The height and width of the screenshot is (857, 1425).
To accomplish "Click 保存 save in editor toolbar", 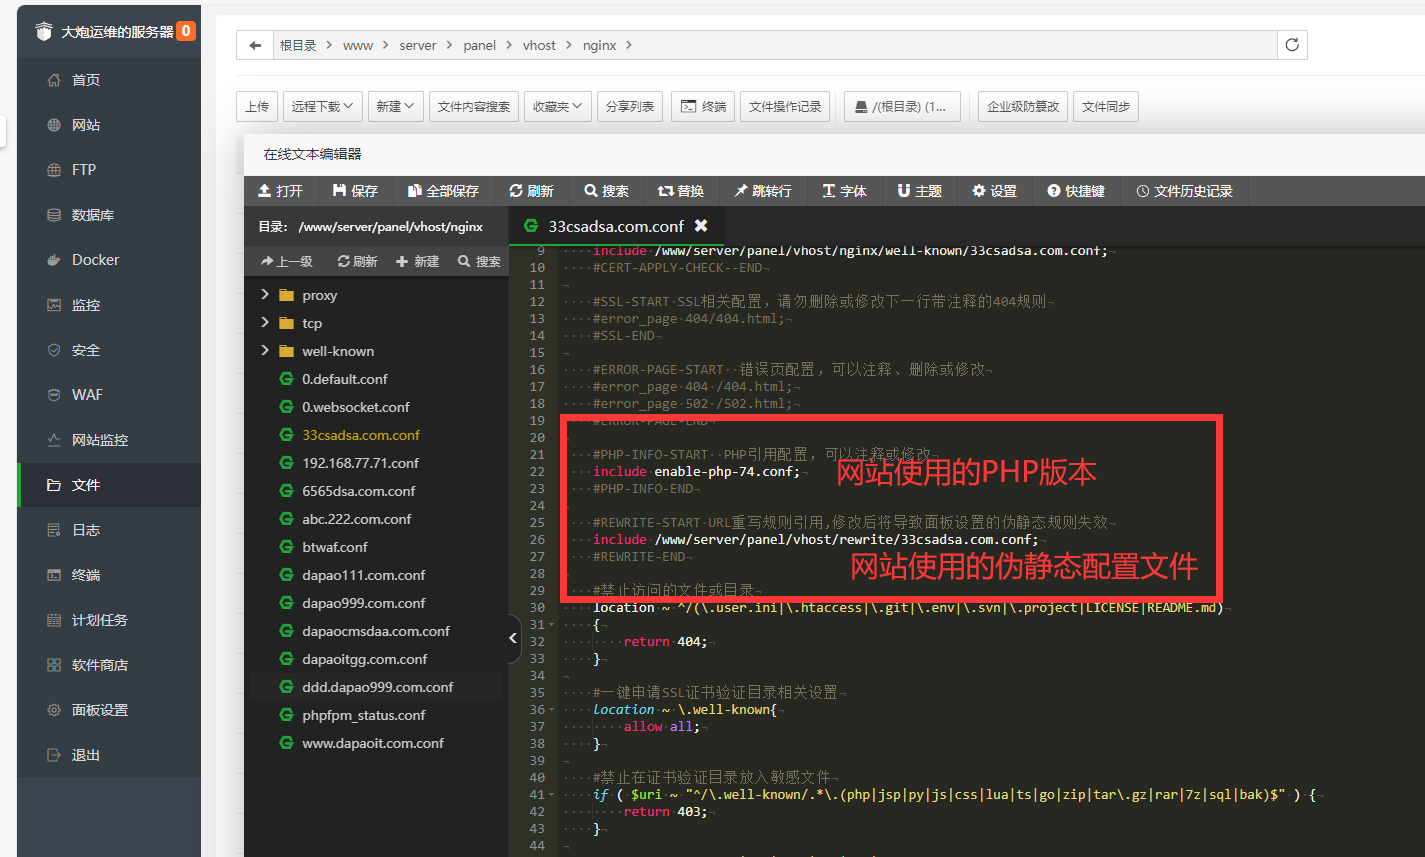I will 355,191.
